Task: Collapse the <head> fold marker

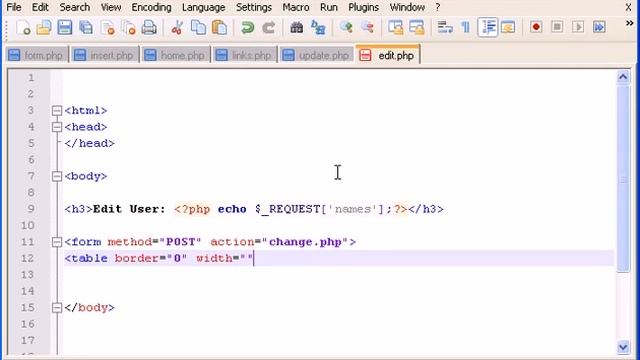Action: [x=57, y=127]
